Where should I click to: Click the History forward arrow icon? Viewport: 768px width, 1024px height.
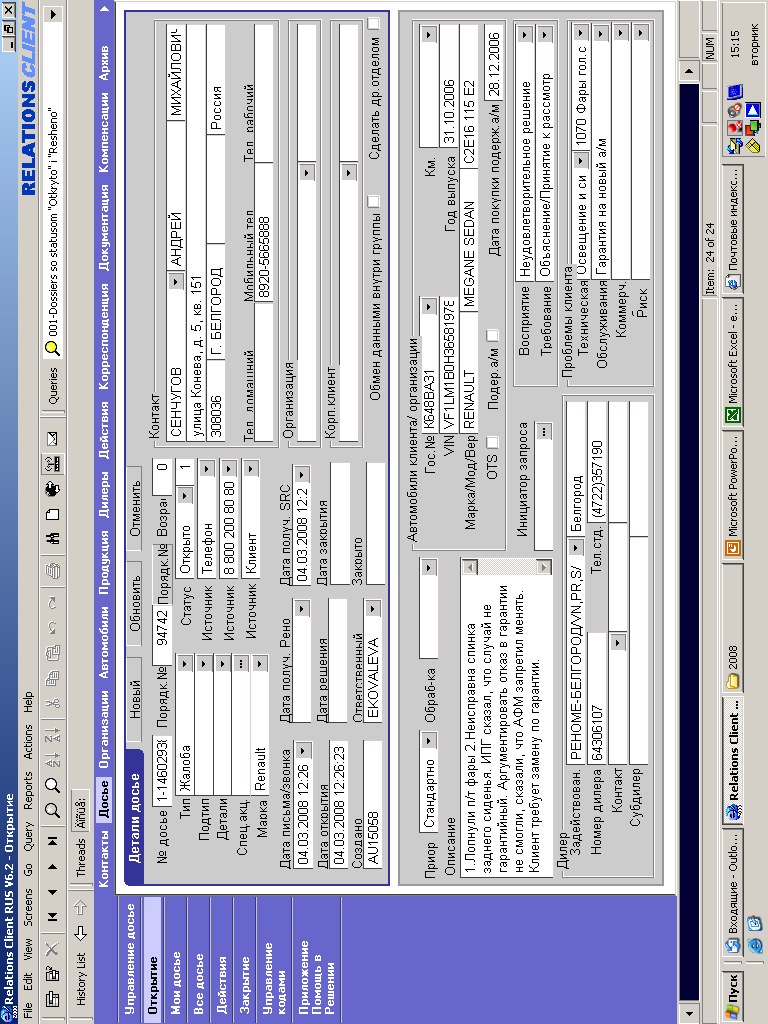[x=80, y=908]
